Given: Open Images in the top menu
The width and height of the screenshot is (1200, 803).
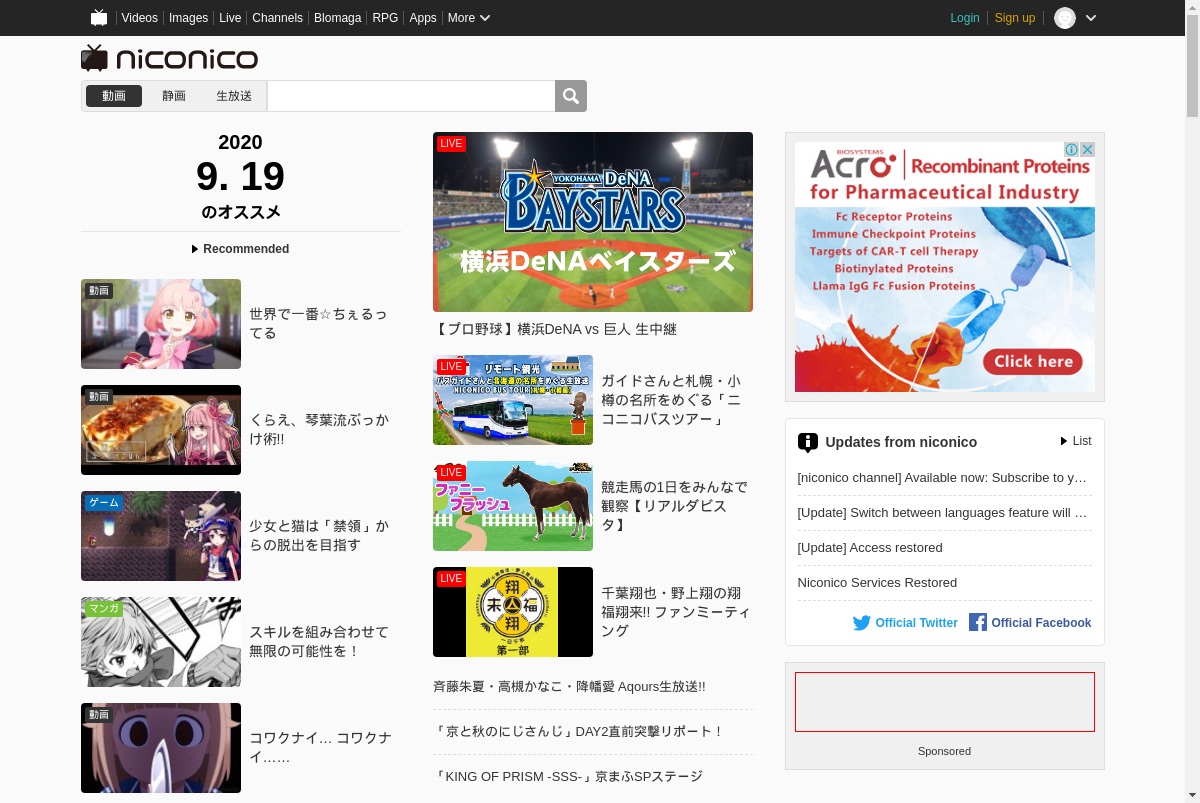Looking at the screenshot, I should 188,18.
